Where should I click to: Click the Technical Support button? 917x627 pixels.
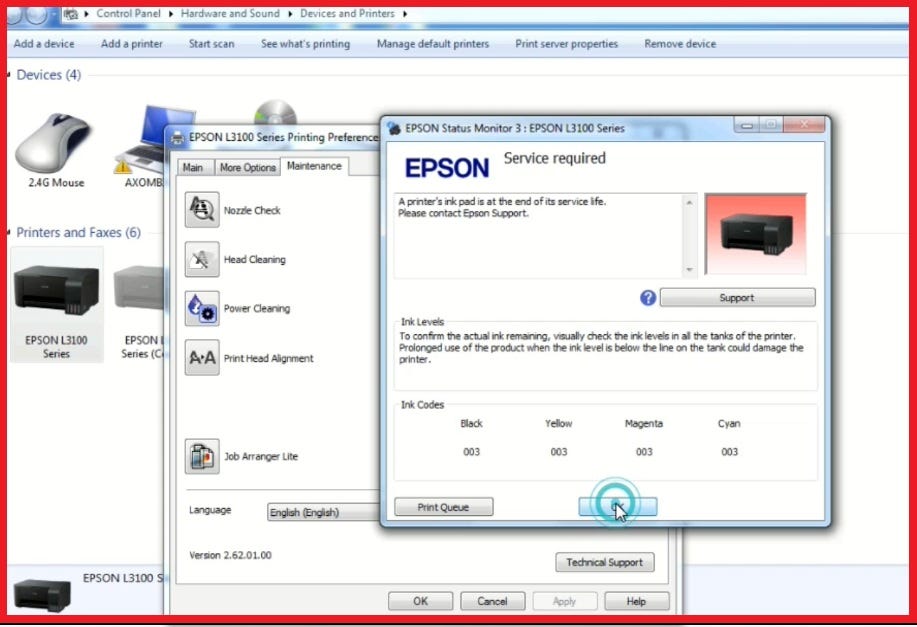[x=605, y=562]
